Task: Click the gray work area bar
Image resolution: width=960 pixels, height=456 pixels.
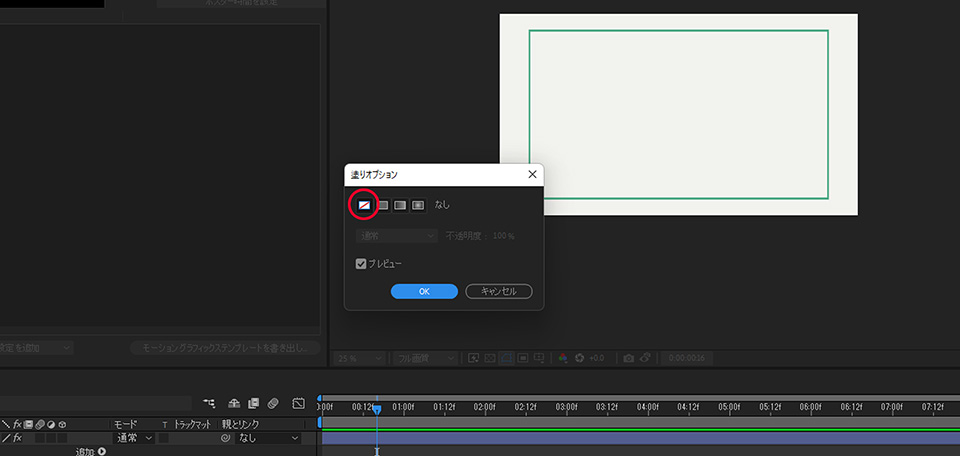Action: tap(640, 422)
